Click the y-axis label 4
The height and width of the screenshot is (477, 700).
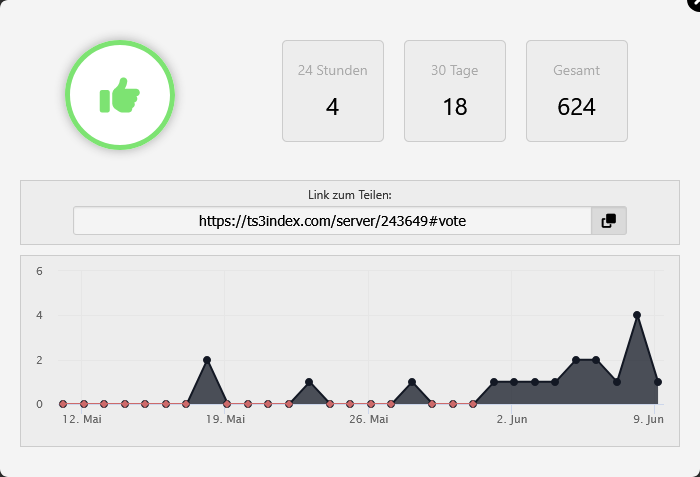[39, 315]
